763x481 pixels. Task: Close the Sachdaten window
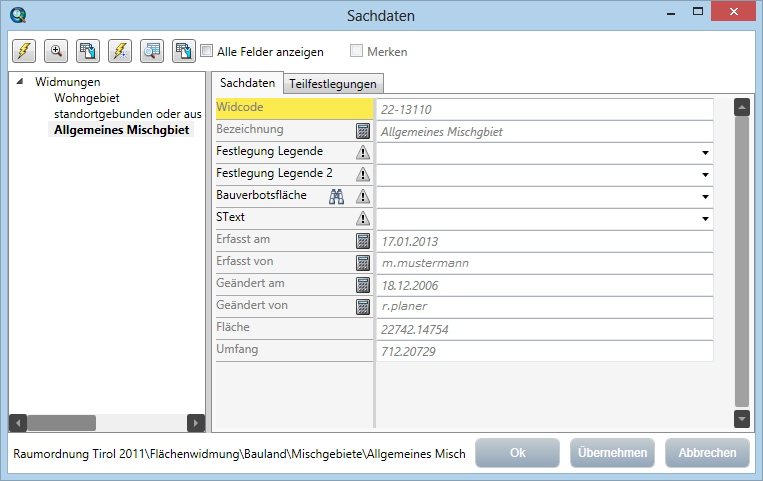point(734,11)
